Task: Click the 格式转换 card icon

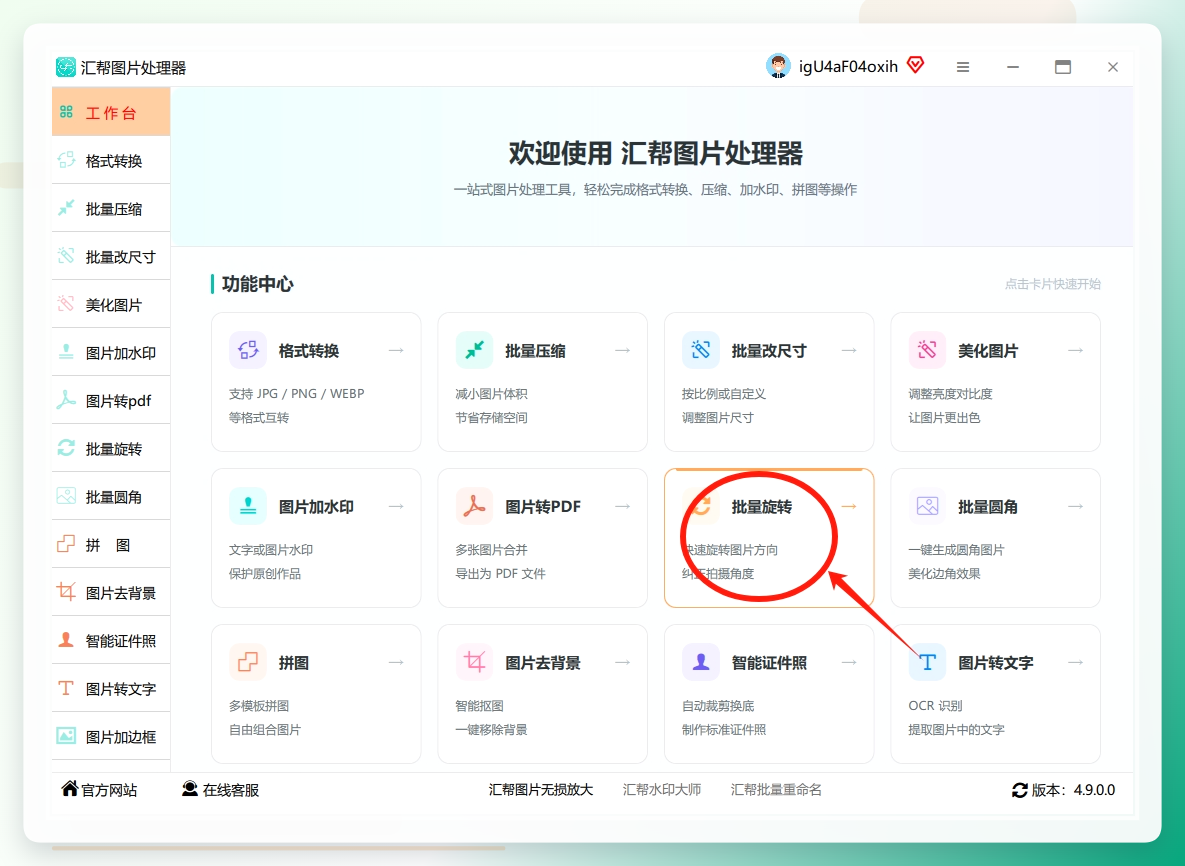Action: [248, 350]
